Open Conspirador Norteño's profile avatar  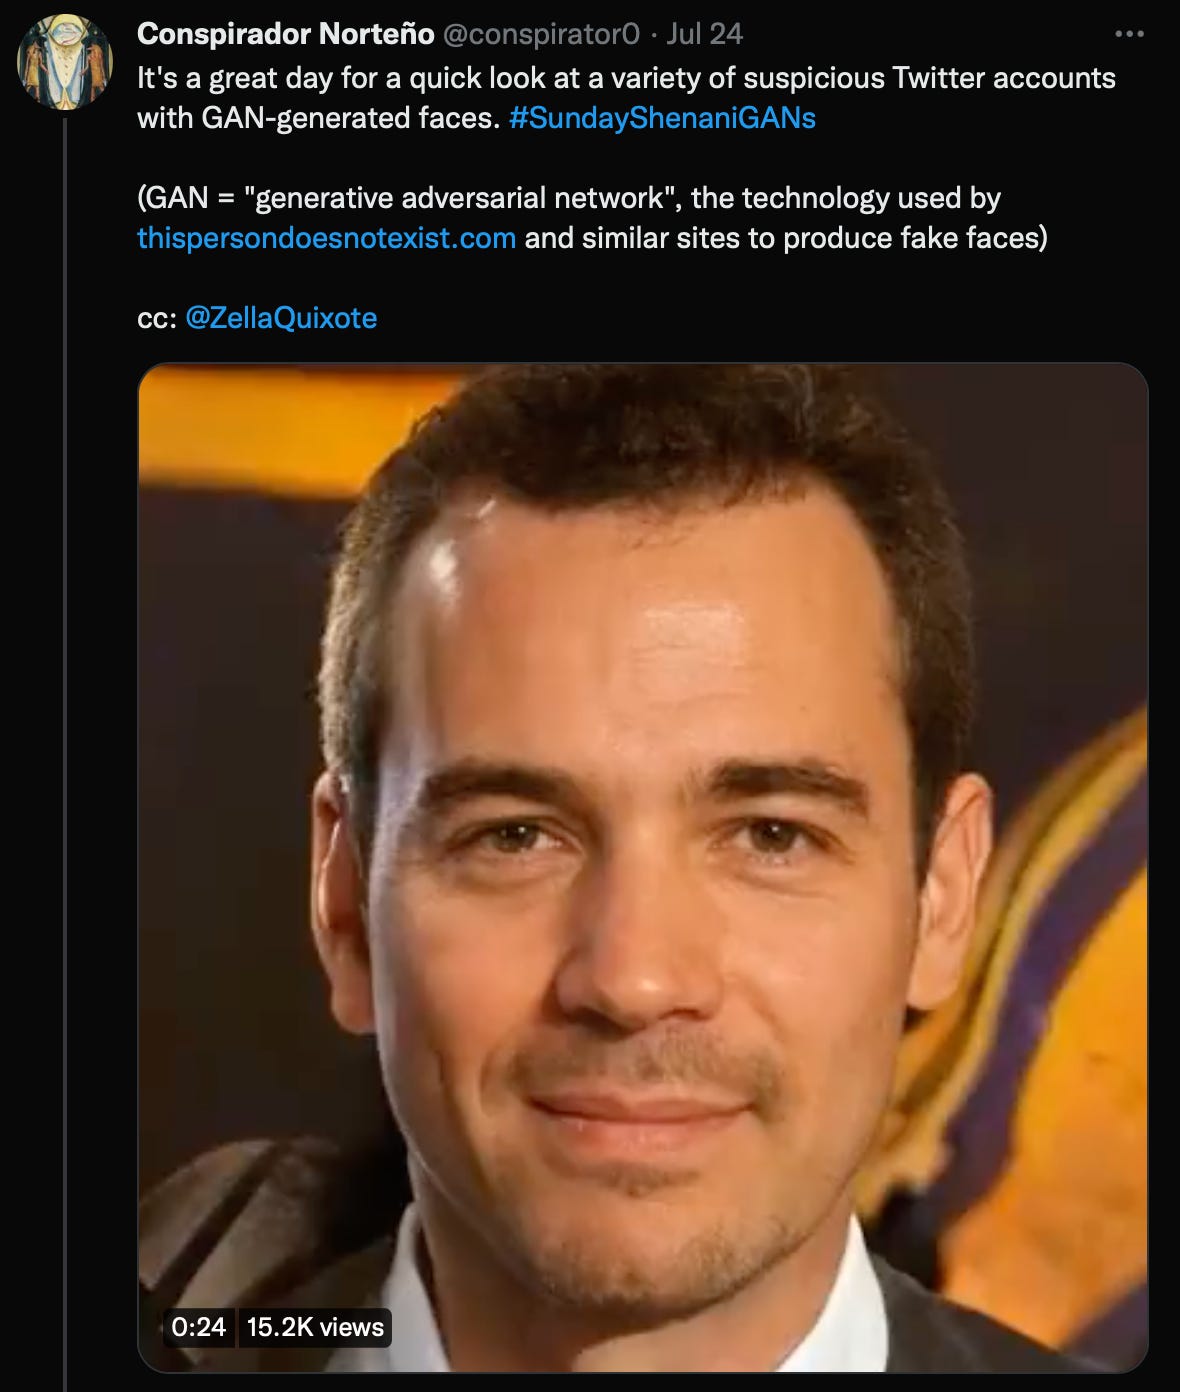pyautogui.click(x=65, y=61)
